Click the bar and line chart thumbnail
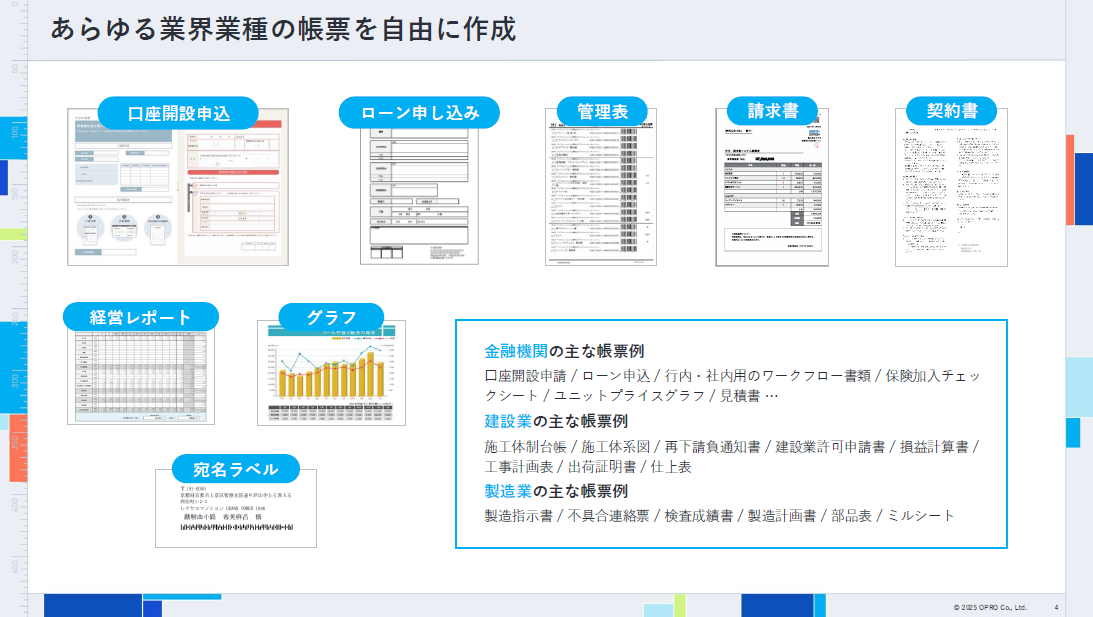Image resolution: width=1093 pixels, height=617 pixels. pyautogui.click(x=331, y=375)
